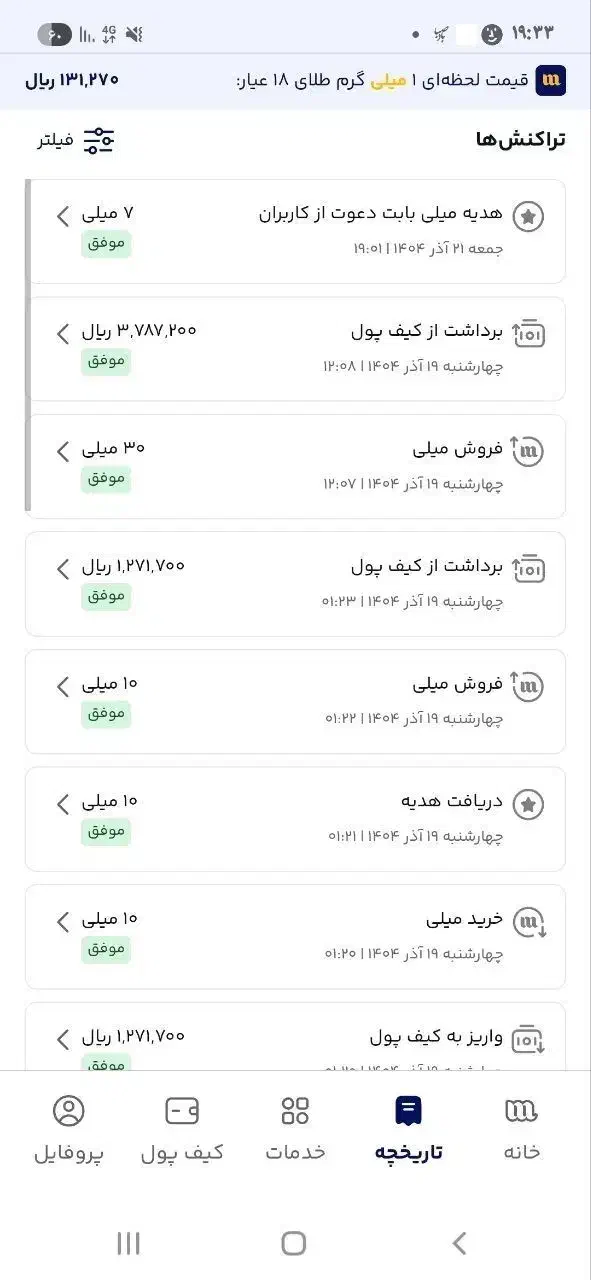The width and height of the screenshot is (591, 1280).
Task: Tap the buy icon beside خرید میلی
Action: pyautogui.click(x=528, y=922)
